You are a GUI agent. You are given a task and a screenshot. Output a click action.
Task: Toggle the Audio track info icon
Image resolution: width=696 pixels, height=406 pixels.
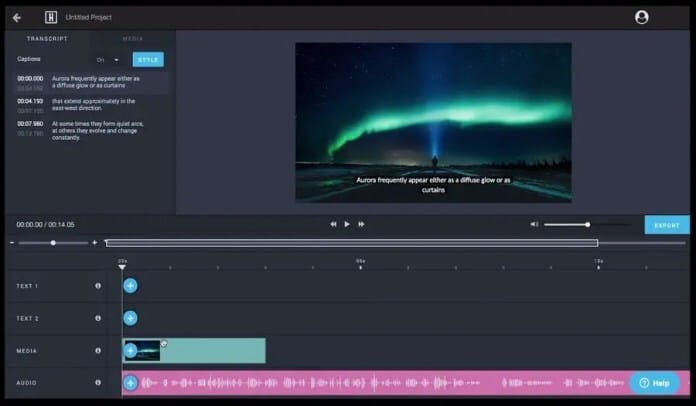tap(98, 382)
